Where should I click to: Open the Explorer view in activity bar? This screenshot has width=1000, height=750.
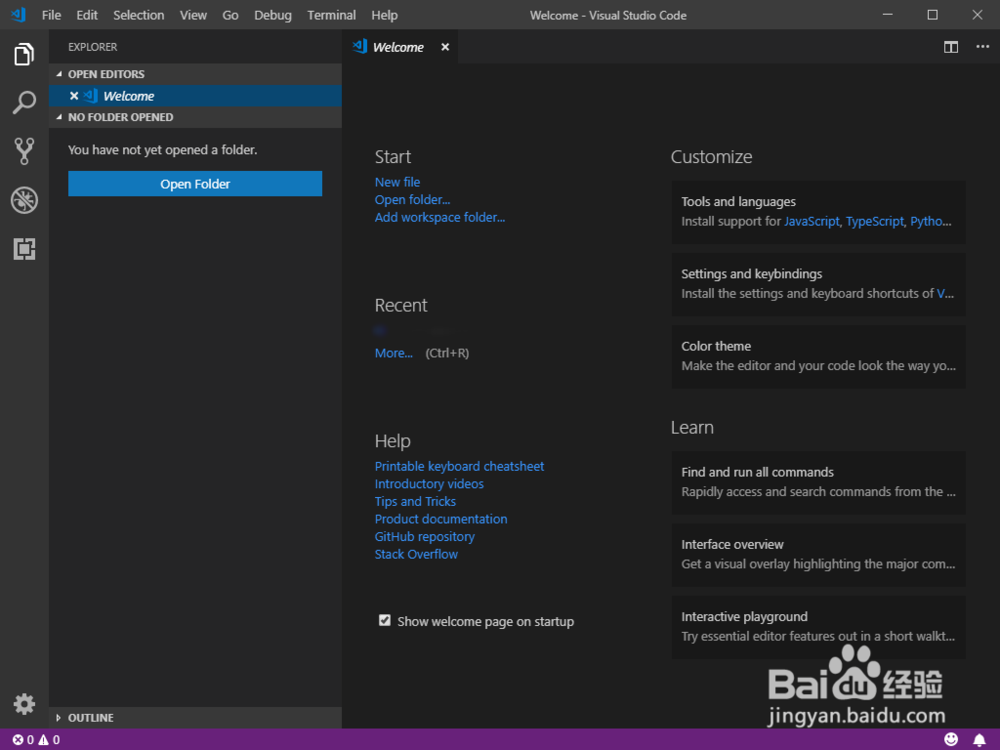[x=24, y=54]
